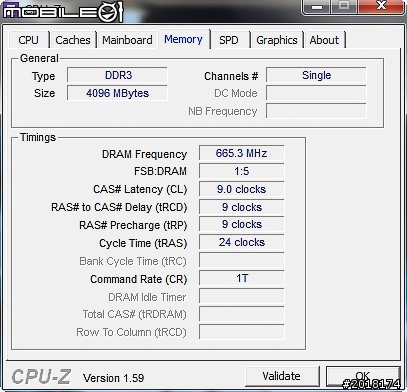Click the empty Row To Column field
Screen dimensions: 407x392
[x=242, y=332]
